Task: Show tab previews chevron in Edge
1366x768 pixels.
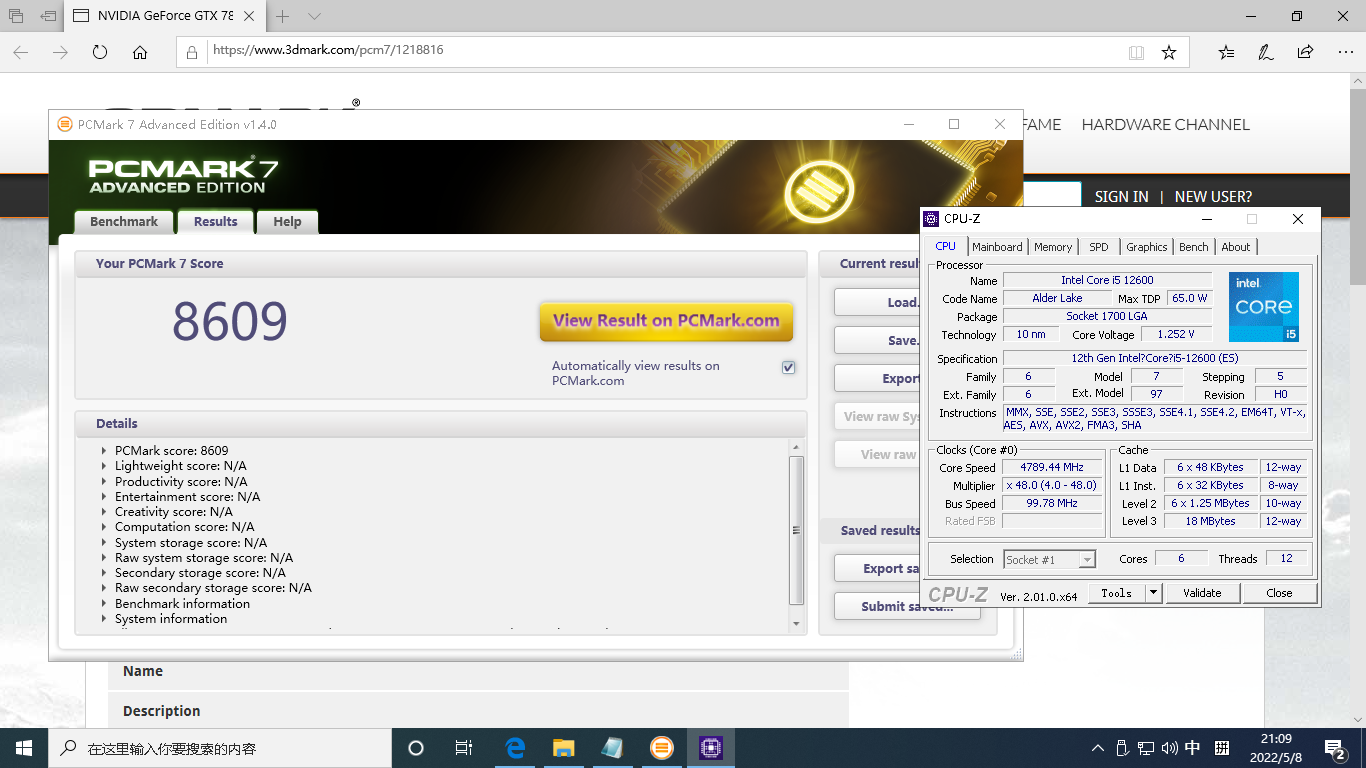Action: 314,16
